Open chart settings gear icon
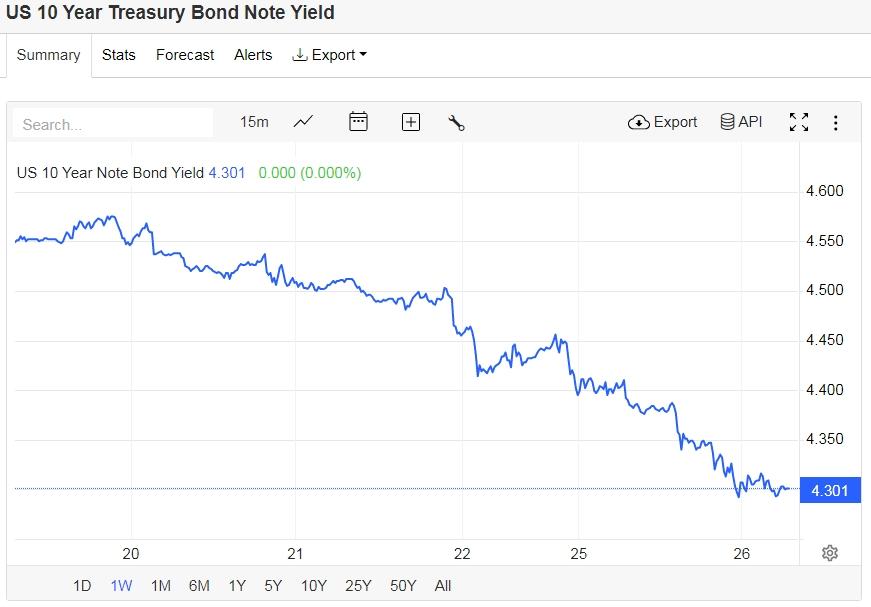The height and width of the screenshot is (607, 871). (x=829, y=553)
